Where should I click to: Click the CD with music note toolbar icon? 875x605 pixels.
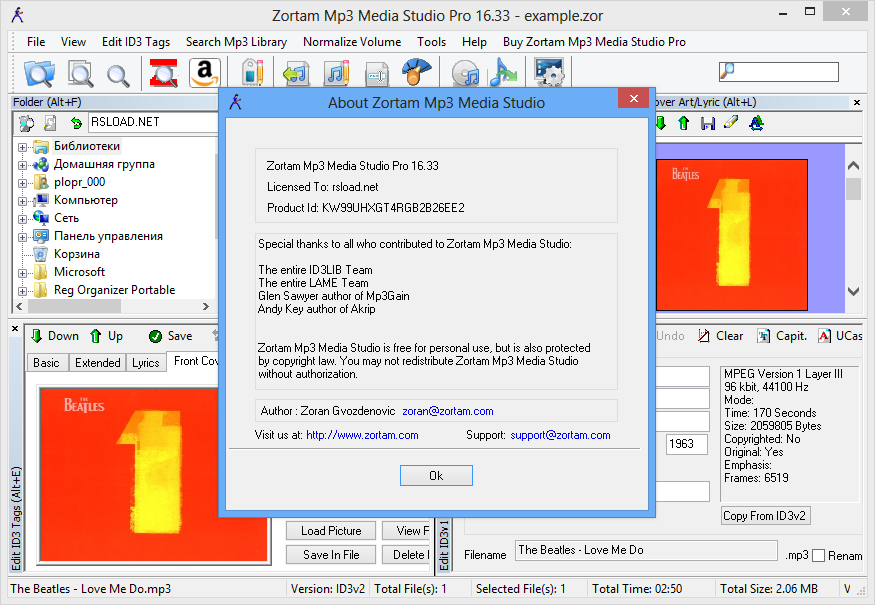465,74
